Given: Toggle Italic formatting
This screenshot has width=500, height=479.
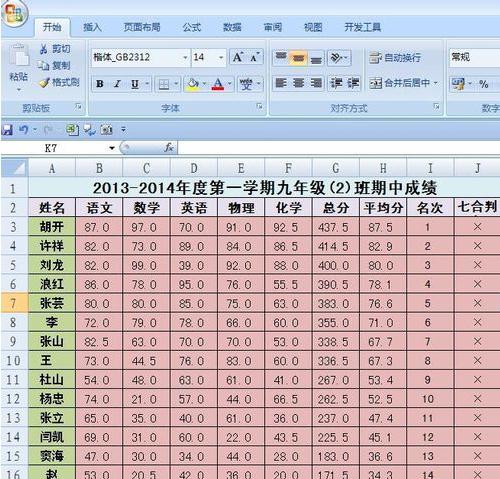Looking at the screenshot, I should tap(117, 84).
